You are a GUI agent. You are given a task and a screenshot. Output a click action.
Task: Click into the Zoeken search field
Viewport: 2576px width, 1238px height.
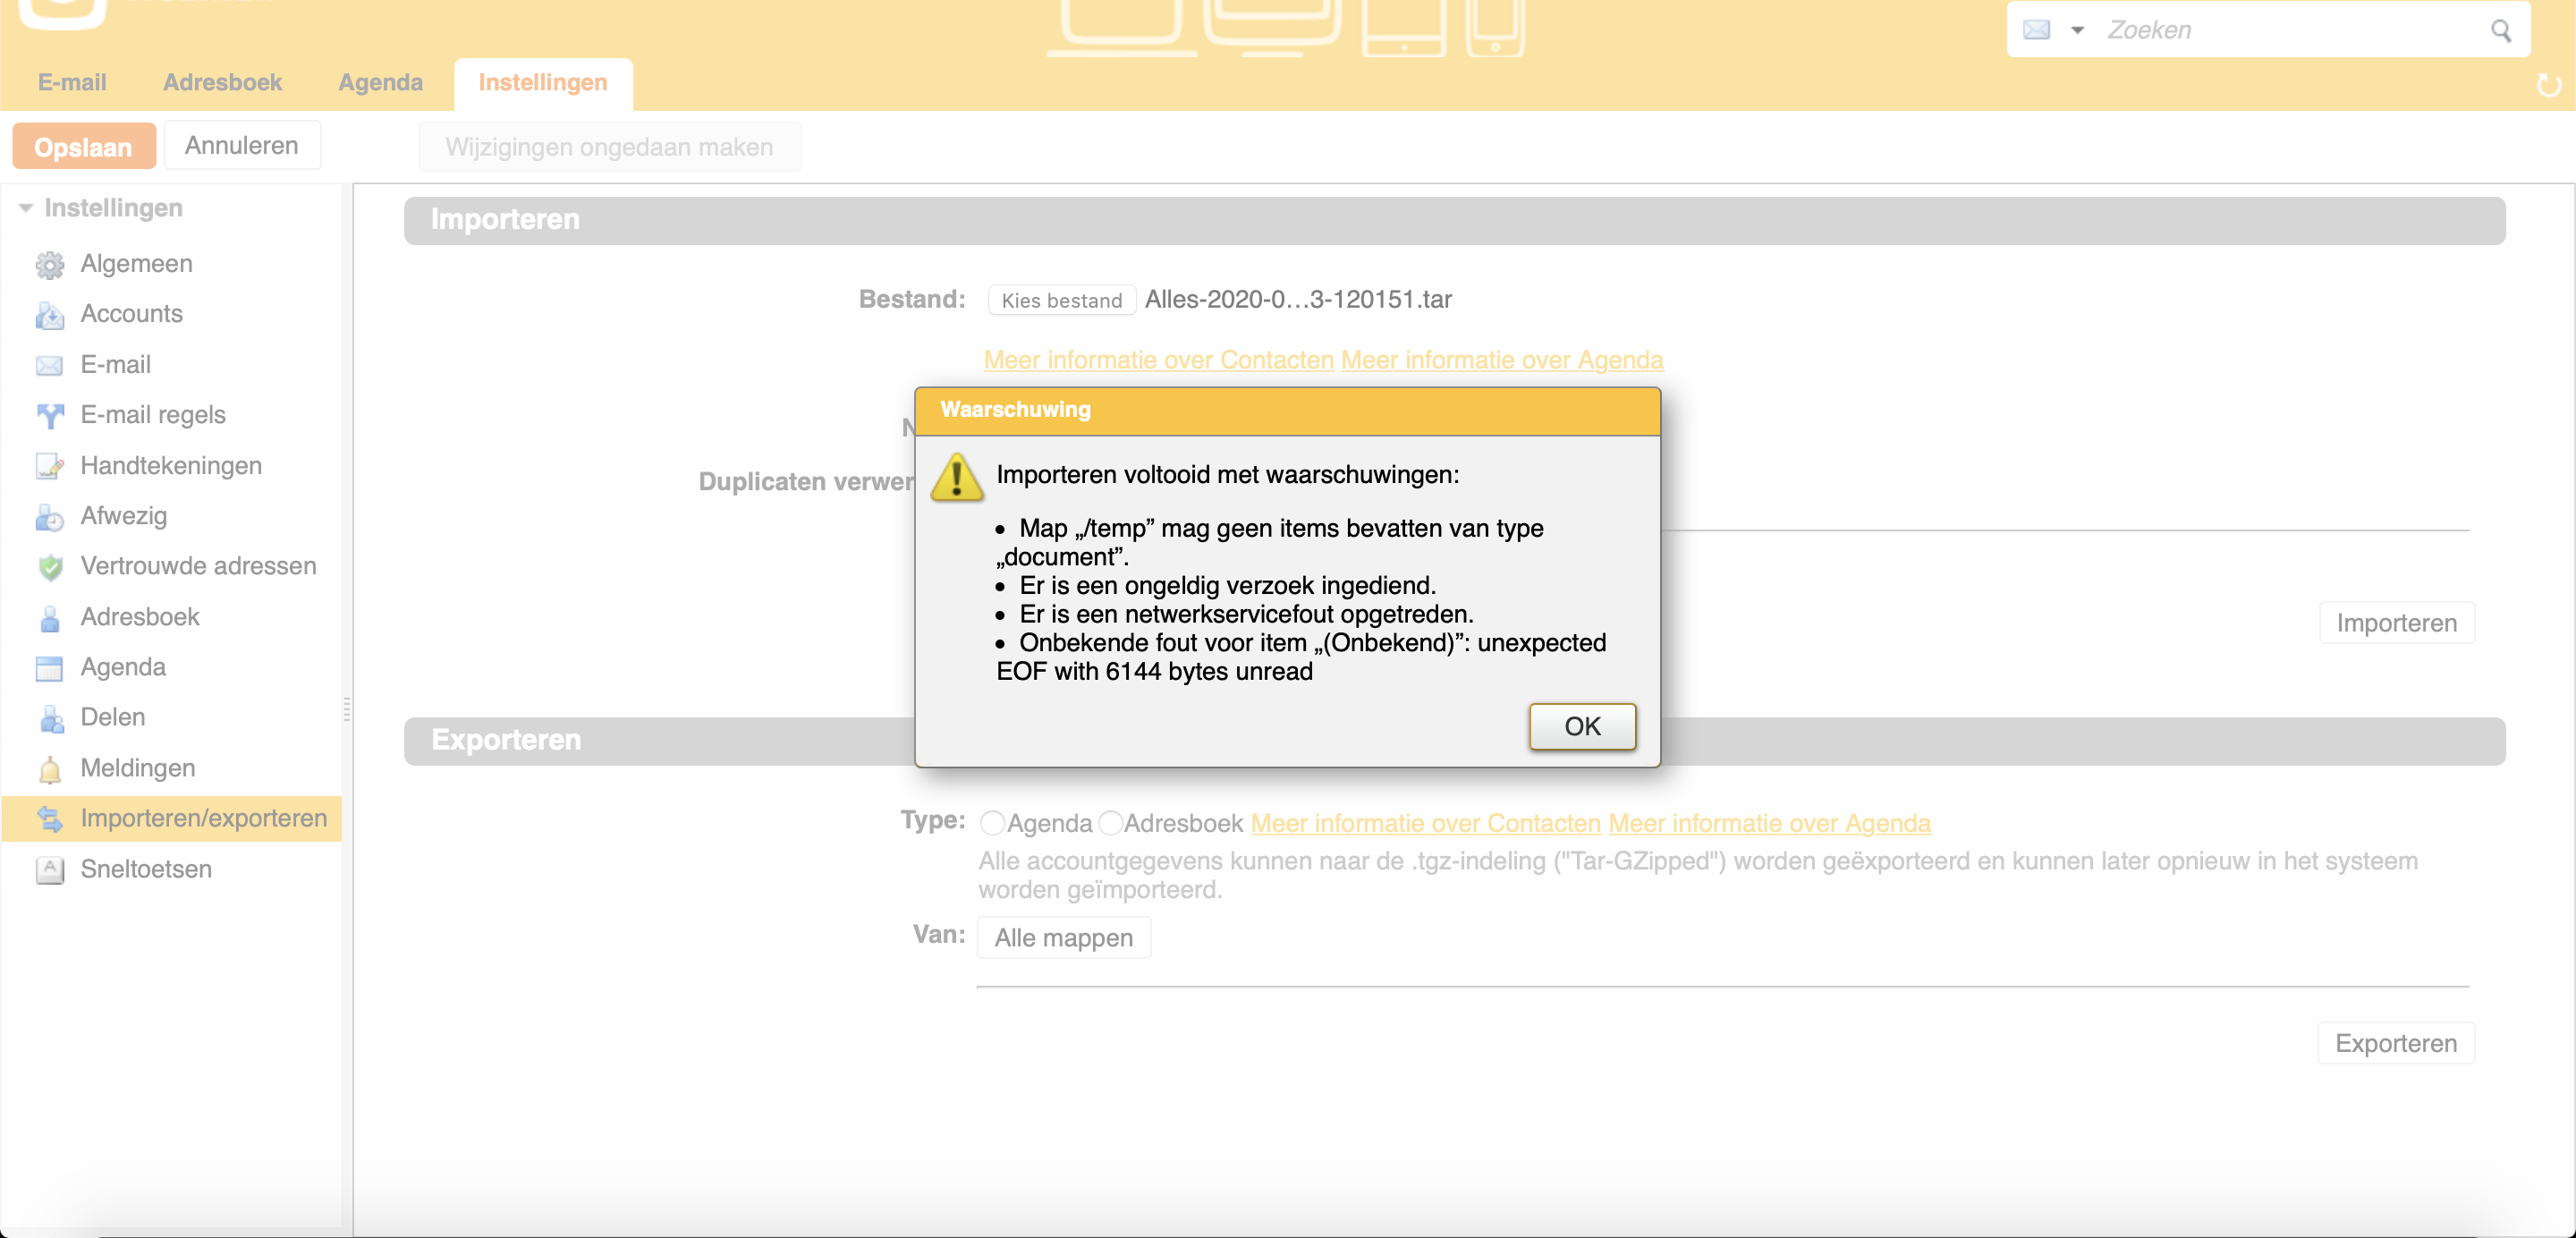(2290, 30)
